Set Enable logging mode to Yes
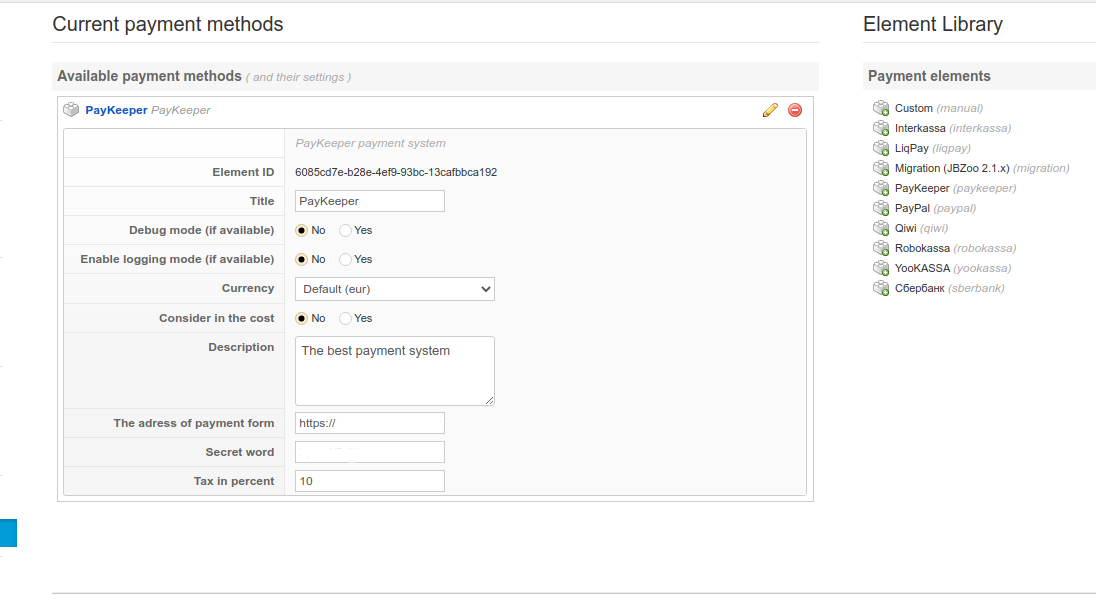Image resolution: width=1096 pixels, height=613 pixels. coord(345,259)
